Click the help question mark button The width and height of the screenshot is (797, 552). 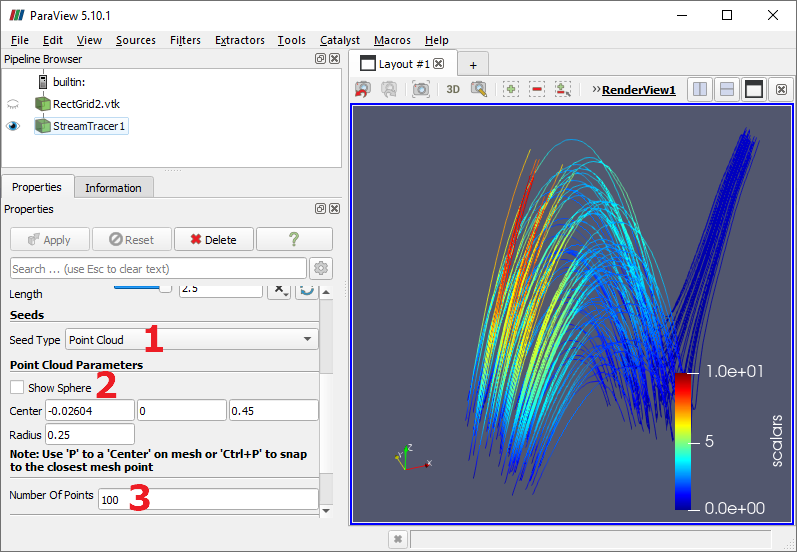click(x=294, y=239)
